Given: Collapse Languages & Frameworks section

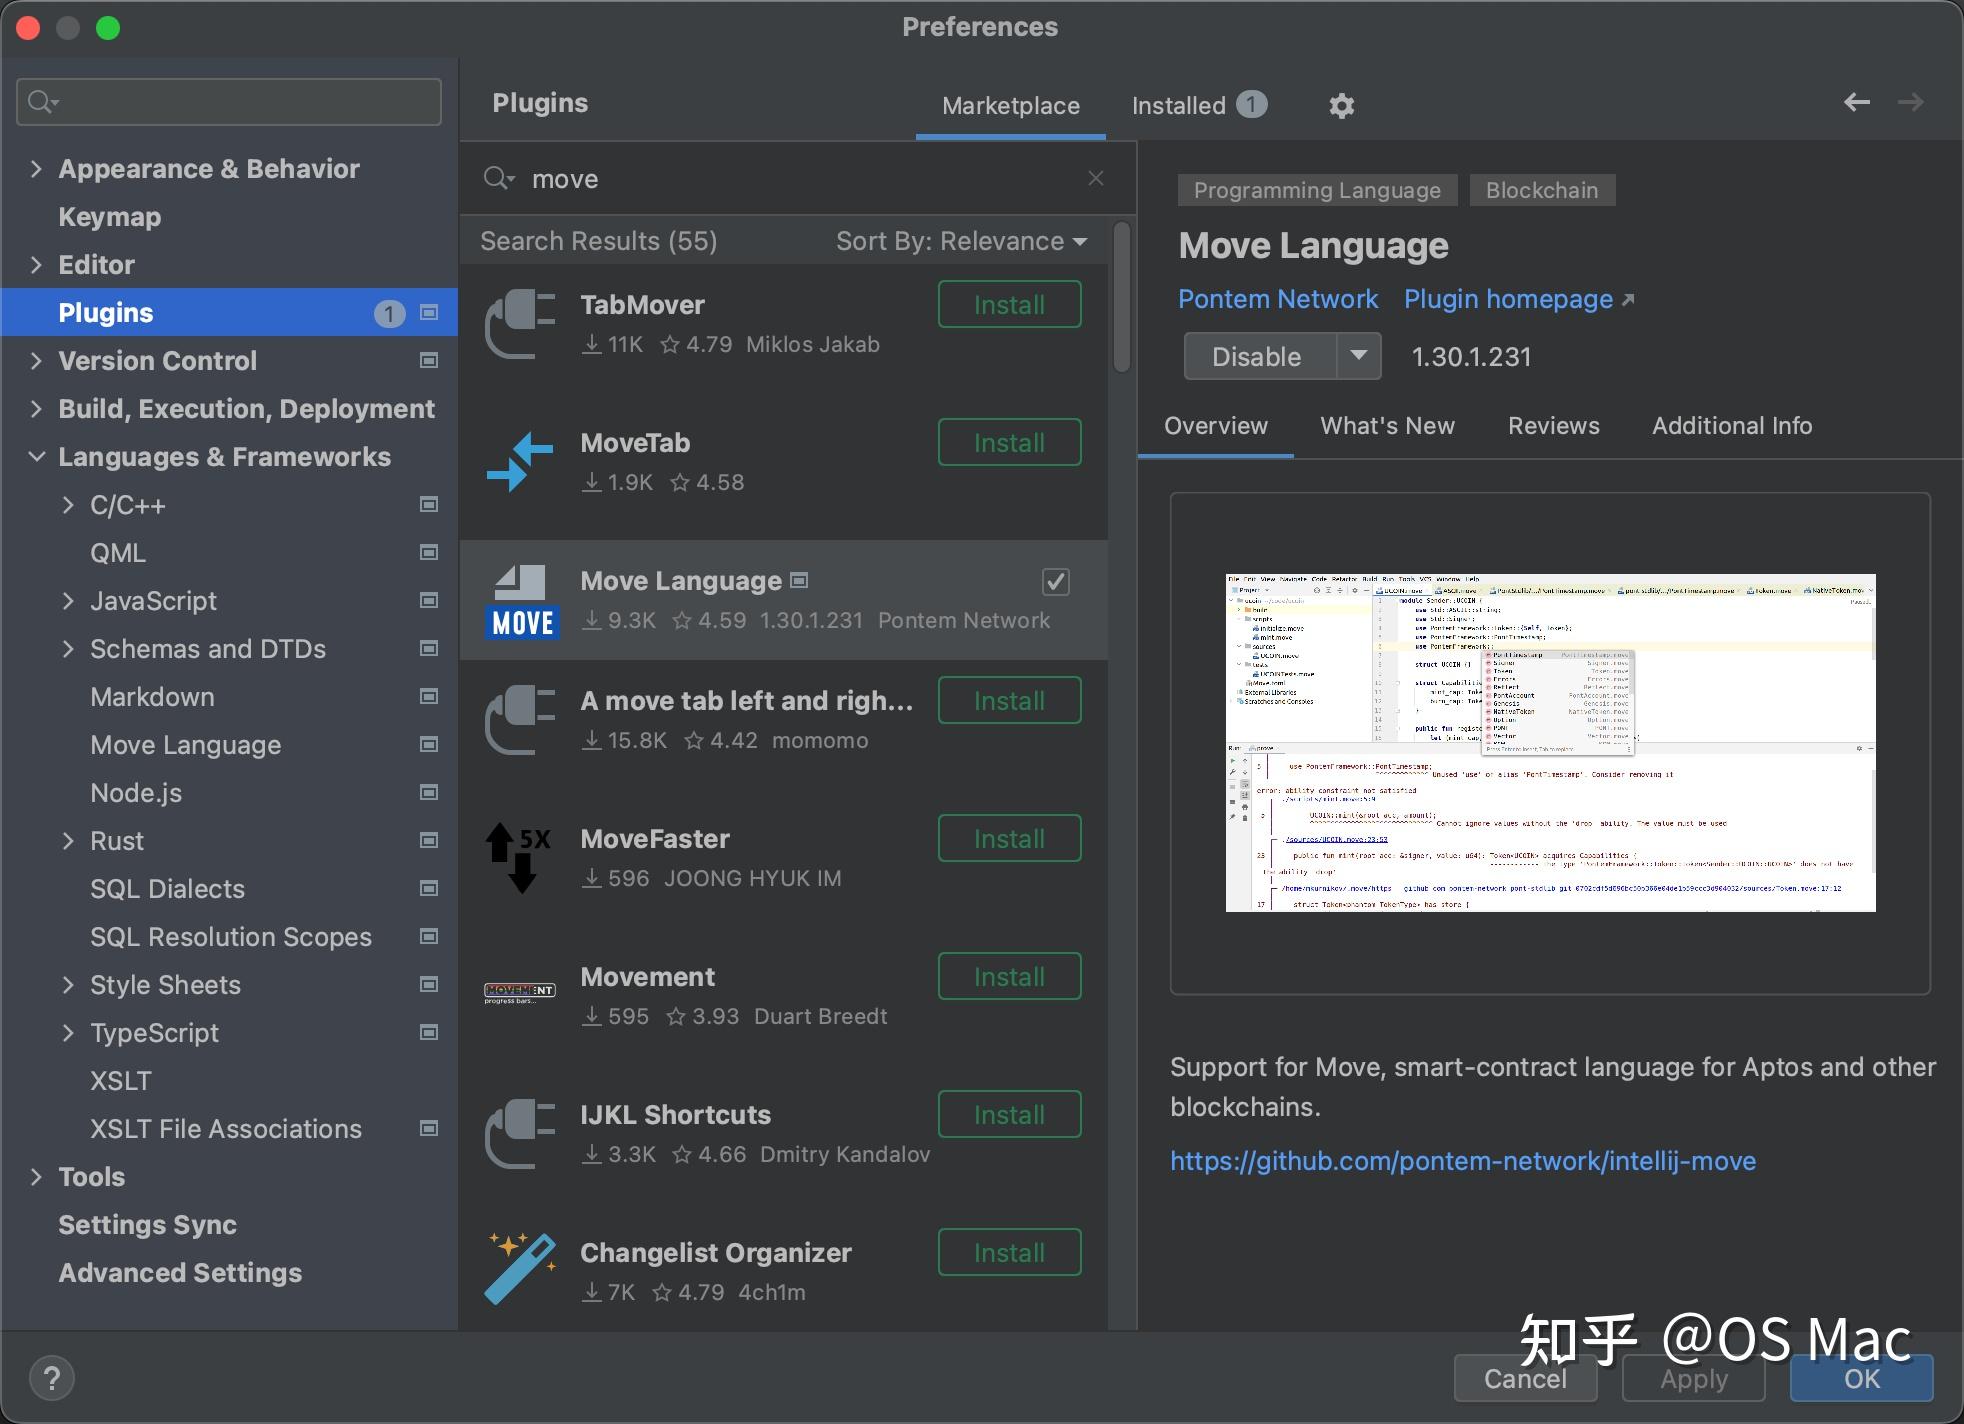Looking at the screenshot, I should (x=36, y=456).
